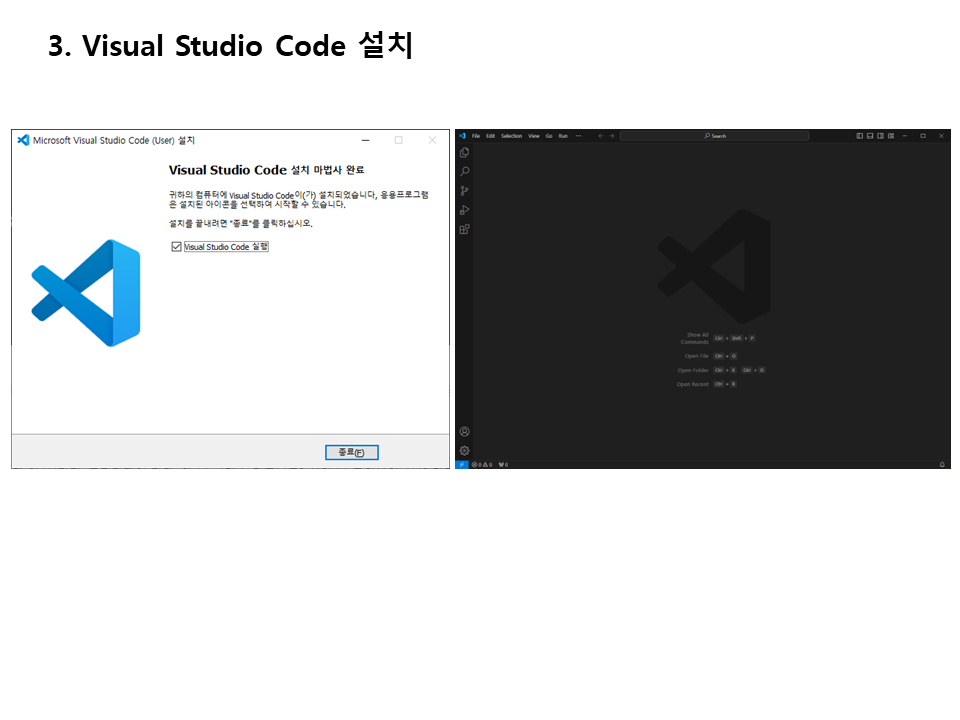
Task: Open the Source Control view
Action: pyautogui.click(x=465, y=191)
